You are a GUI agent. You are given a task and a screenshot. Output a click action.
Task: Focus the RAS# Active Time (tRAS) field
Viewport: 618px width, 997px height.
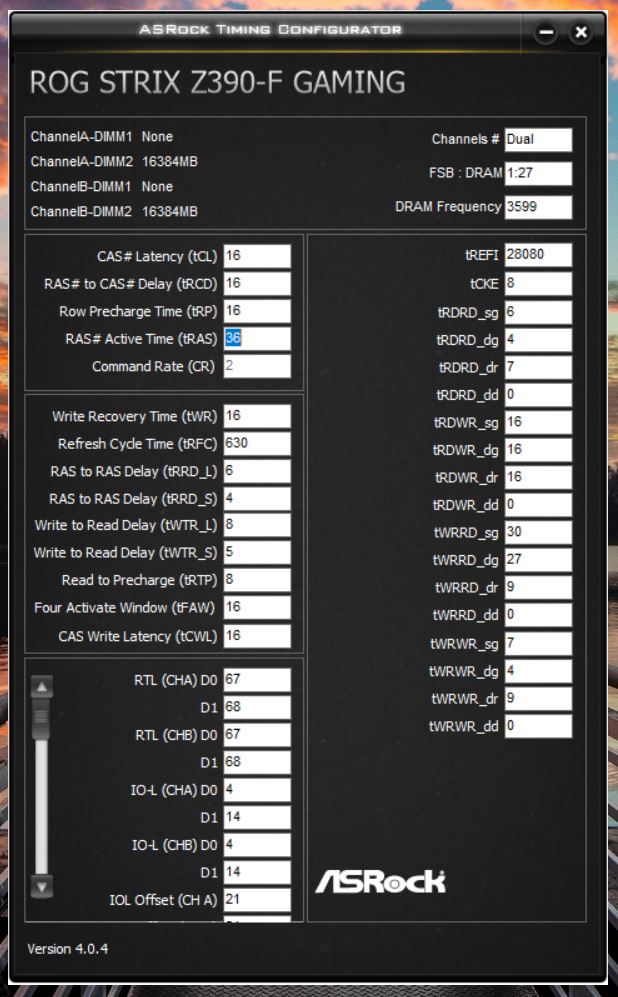click(x=257, y=338)
